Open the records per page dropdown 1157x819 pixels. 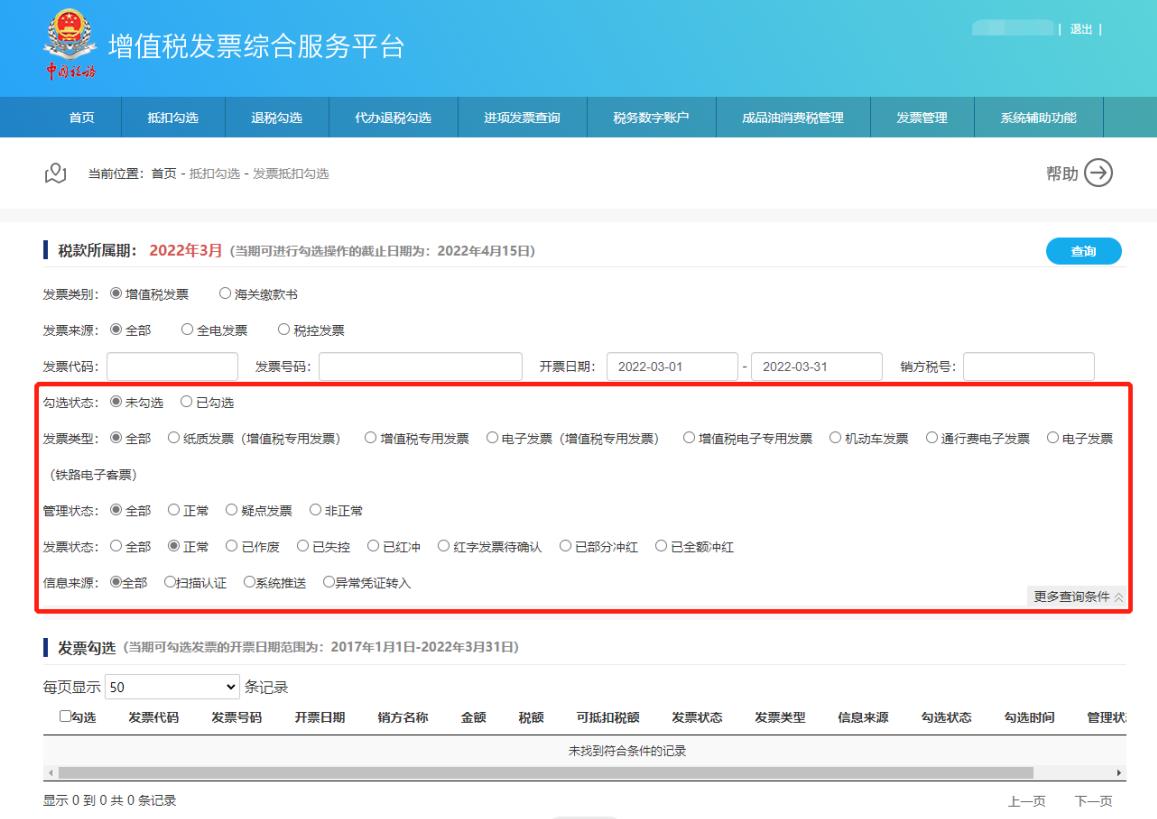tap(172, 688)
